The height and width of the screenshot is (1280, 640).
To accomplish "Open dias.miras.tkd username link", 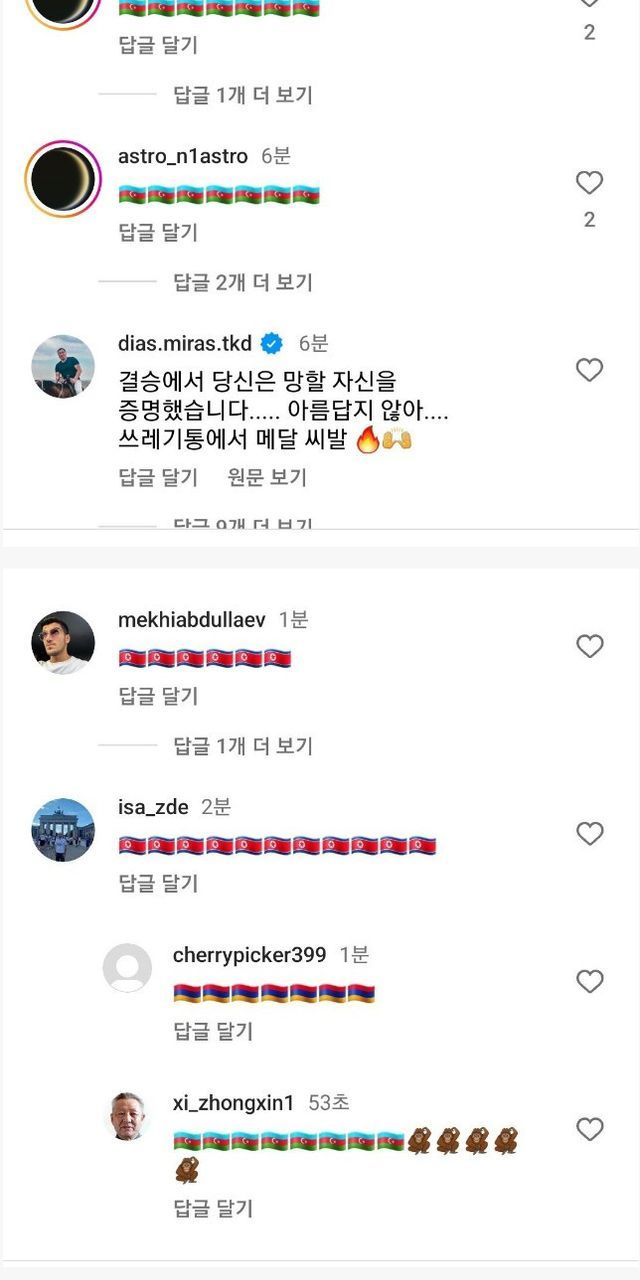I will (x=185, y=344).
